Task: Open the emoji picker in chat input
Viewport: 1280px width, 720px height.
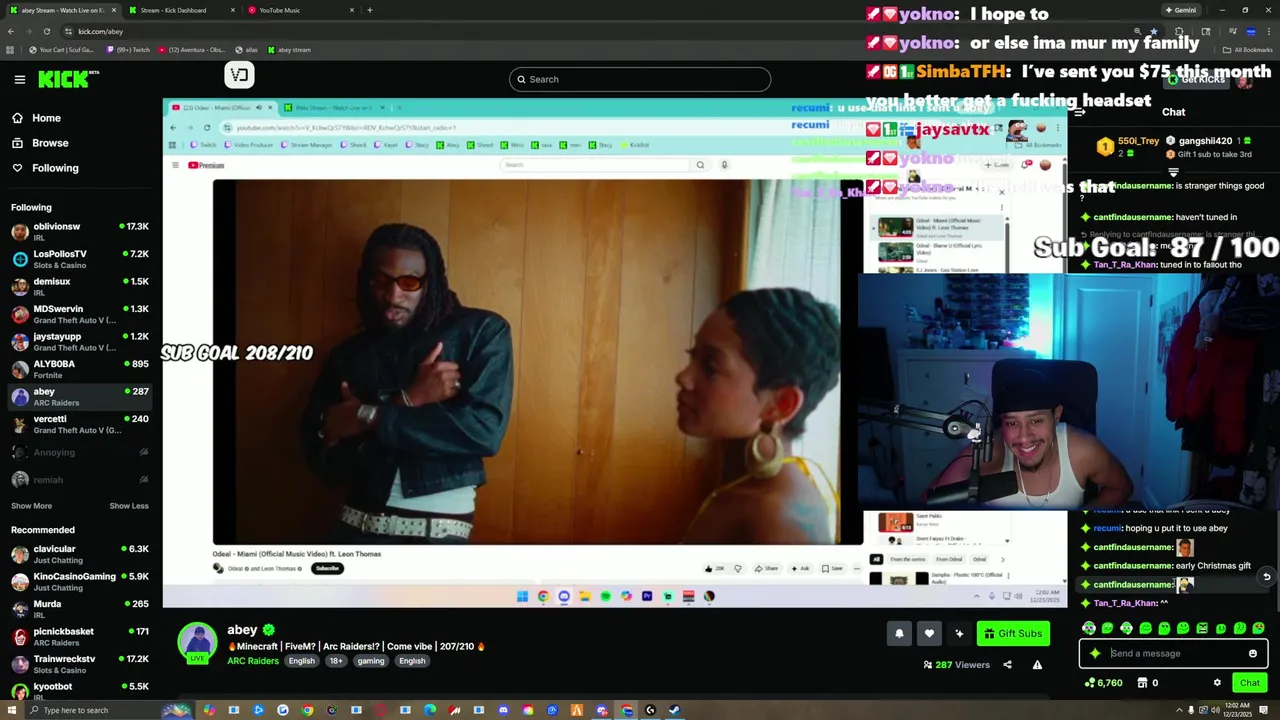Action: (1252, 653)
